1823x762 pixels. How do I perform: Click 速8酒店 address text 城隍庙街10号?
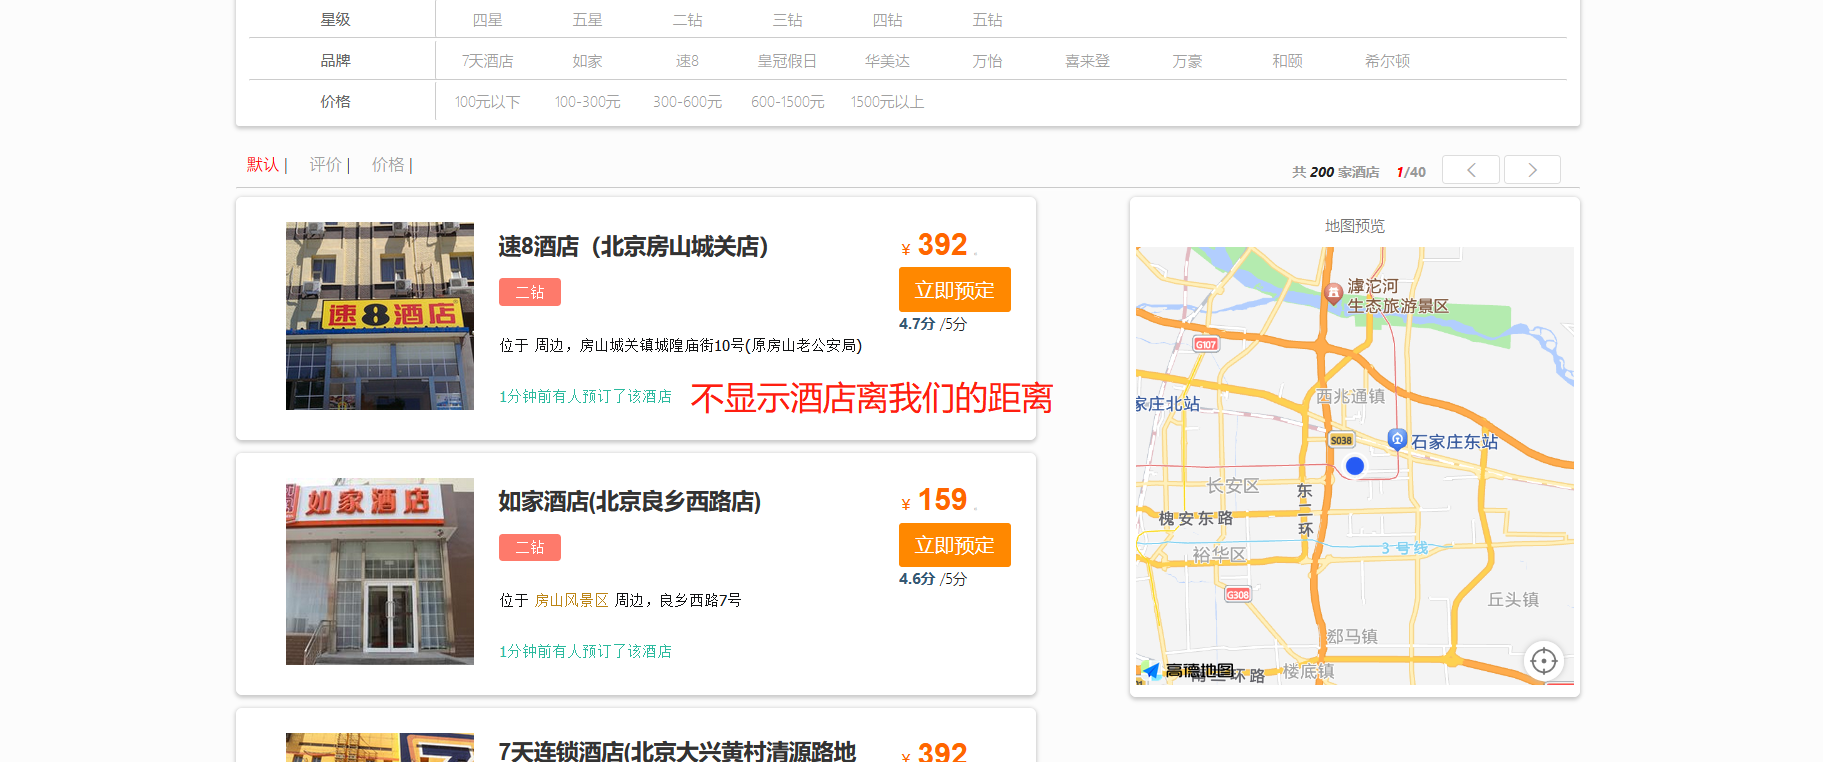point(699,345)
